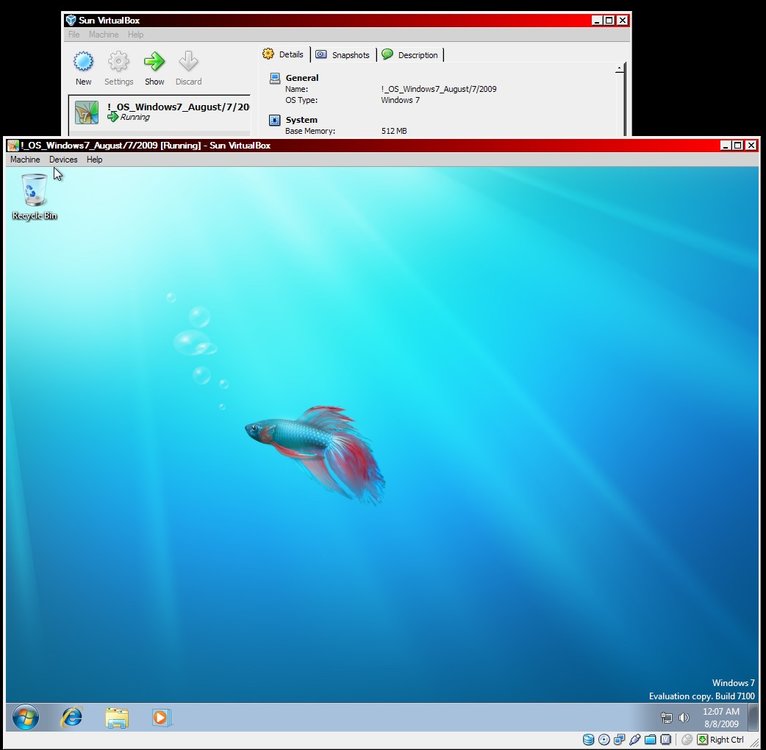Open Settings from the VirtualBox Manager toolbar
Viewport: 766px width, 750px height.
[119, 68]
